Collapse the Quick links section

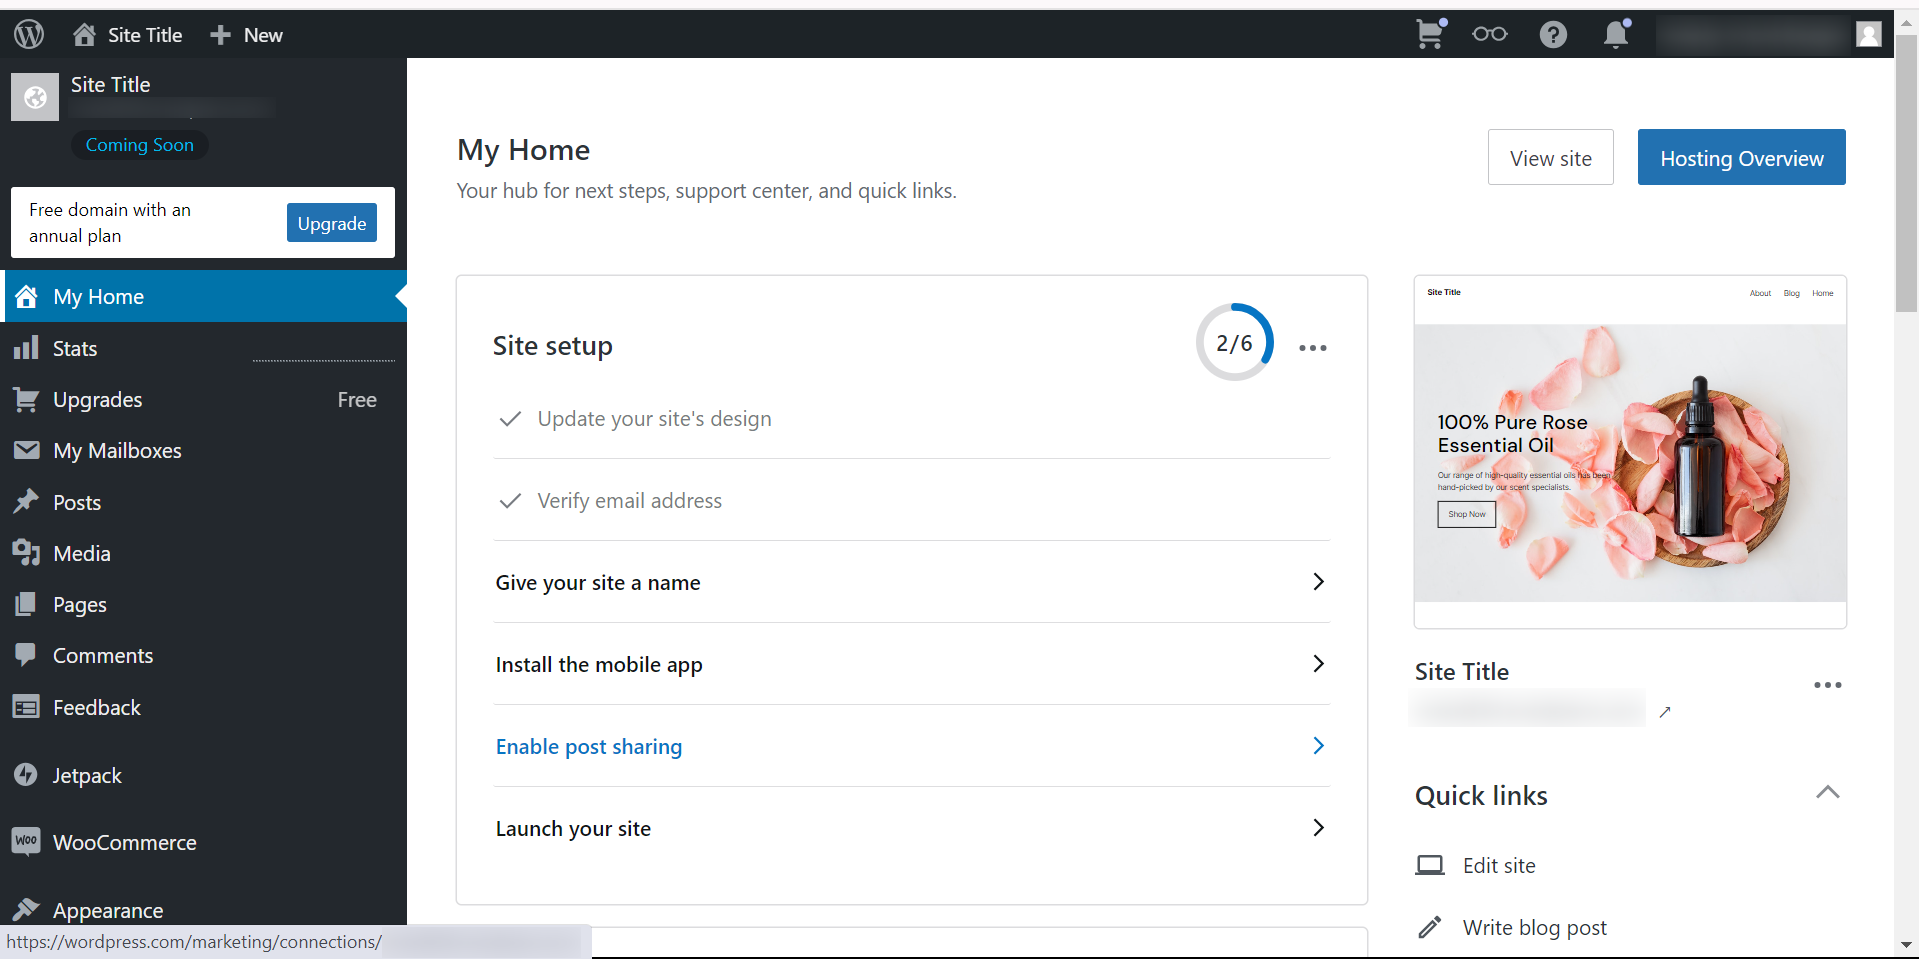(x=1827, y=793)
